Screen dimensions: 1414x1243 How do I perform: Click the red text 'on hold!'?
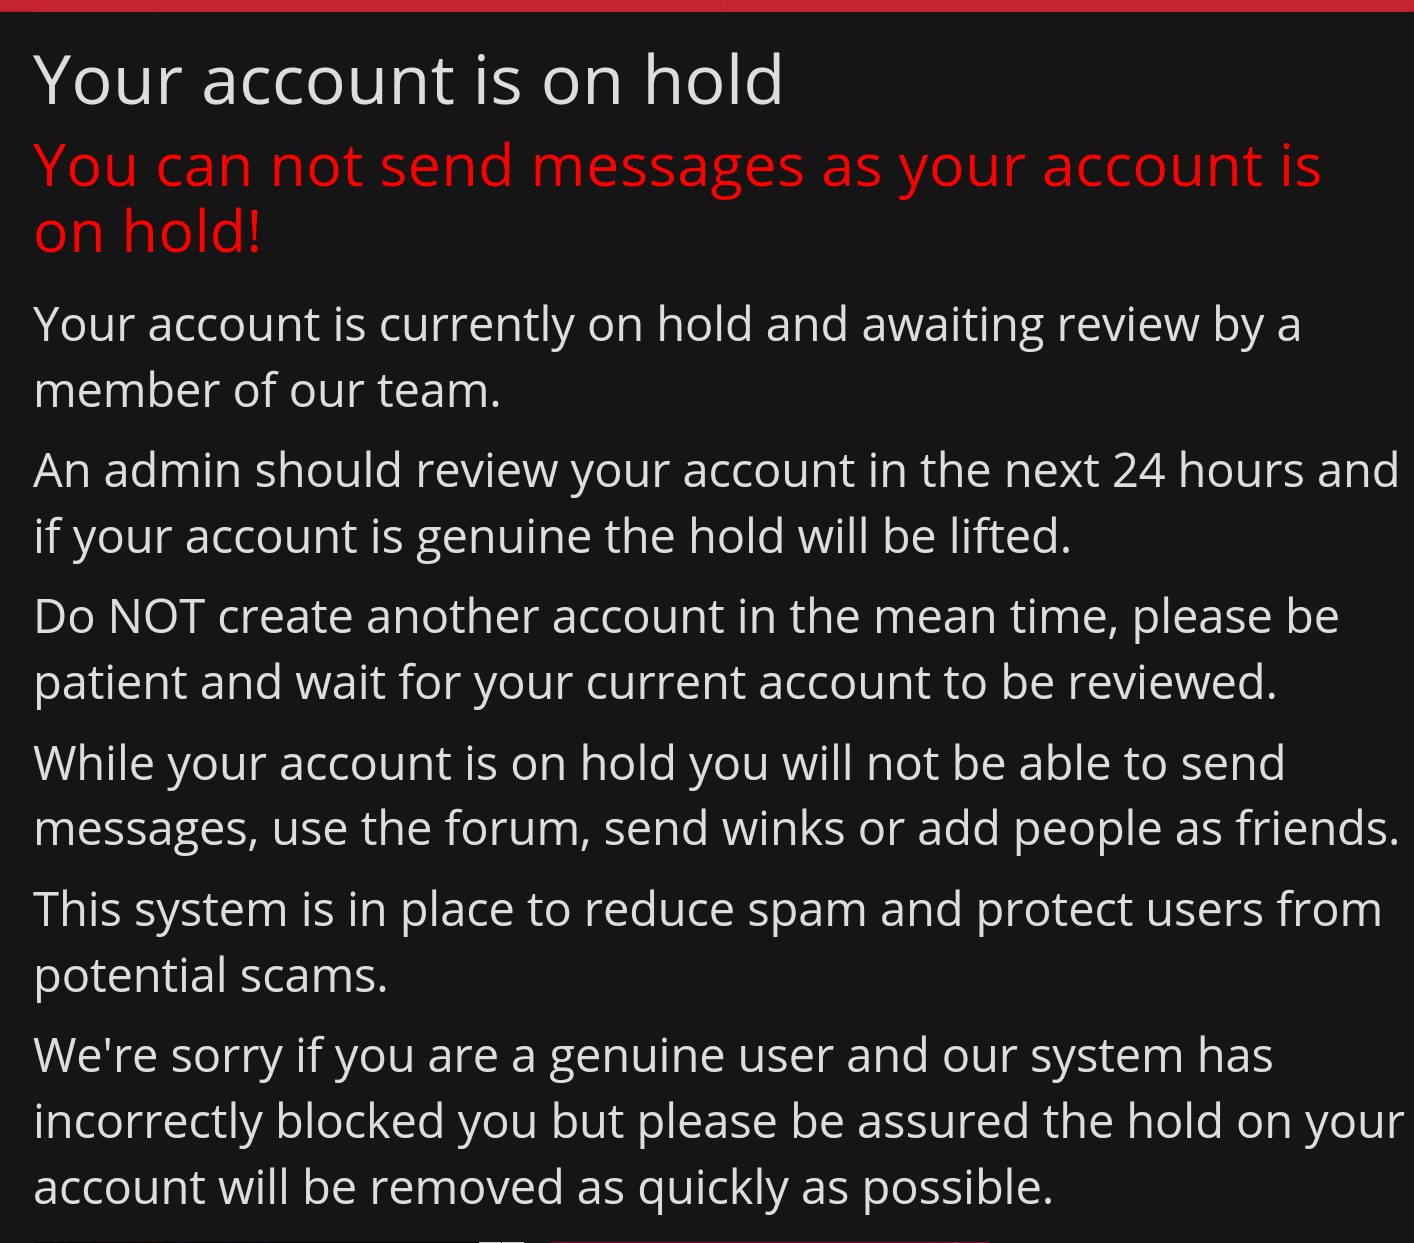(148, 232)
